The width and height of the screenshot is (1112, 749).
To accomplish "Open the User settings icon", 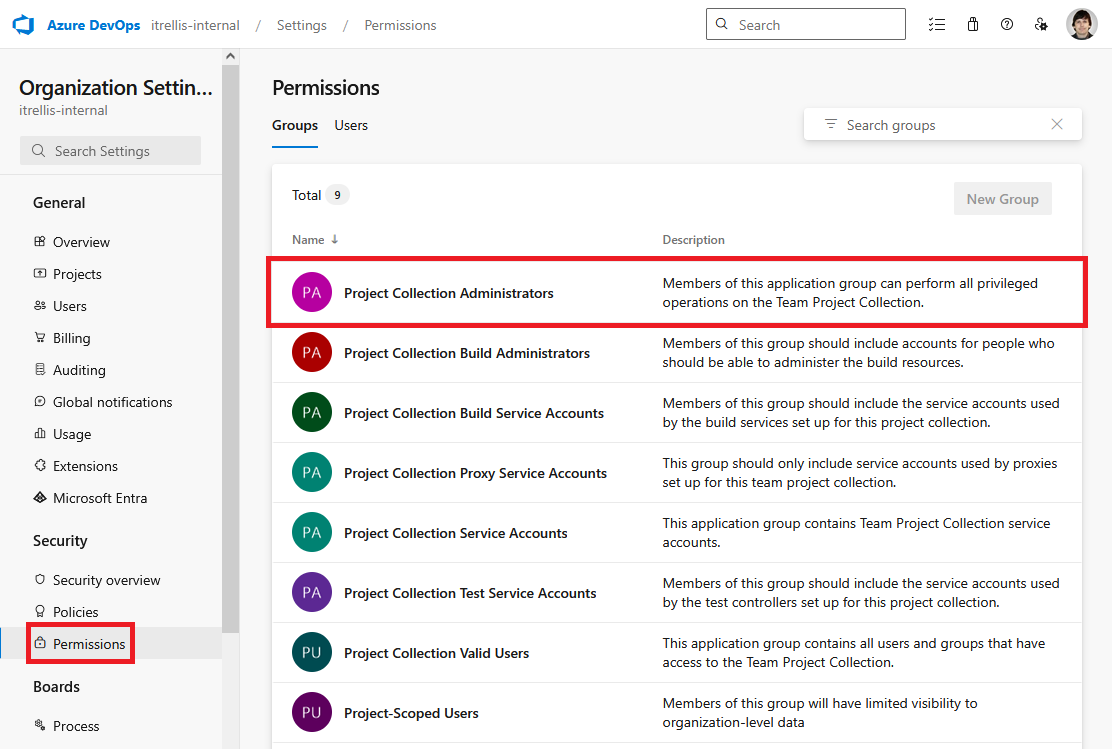I will (x=1041, y=25).
